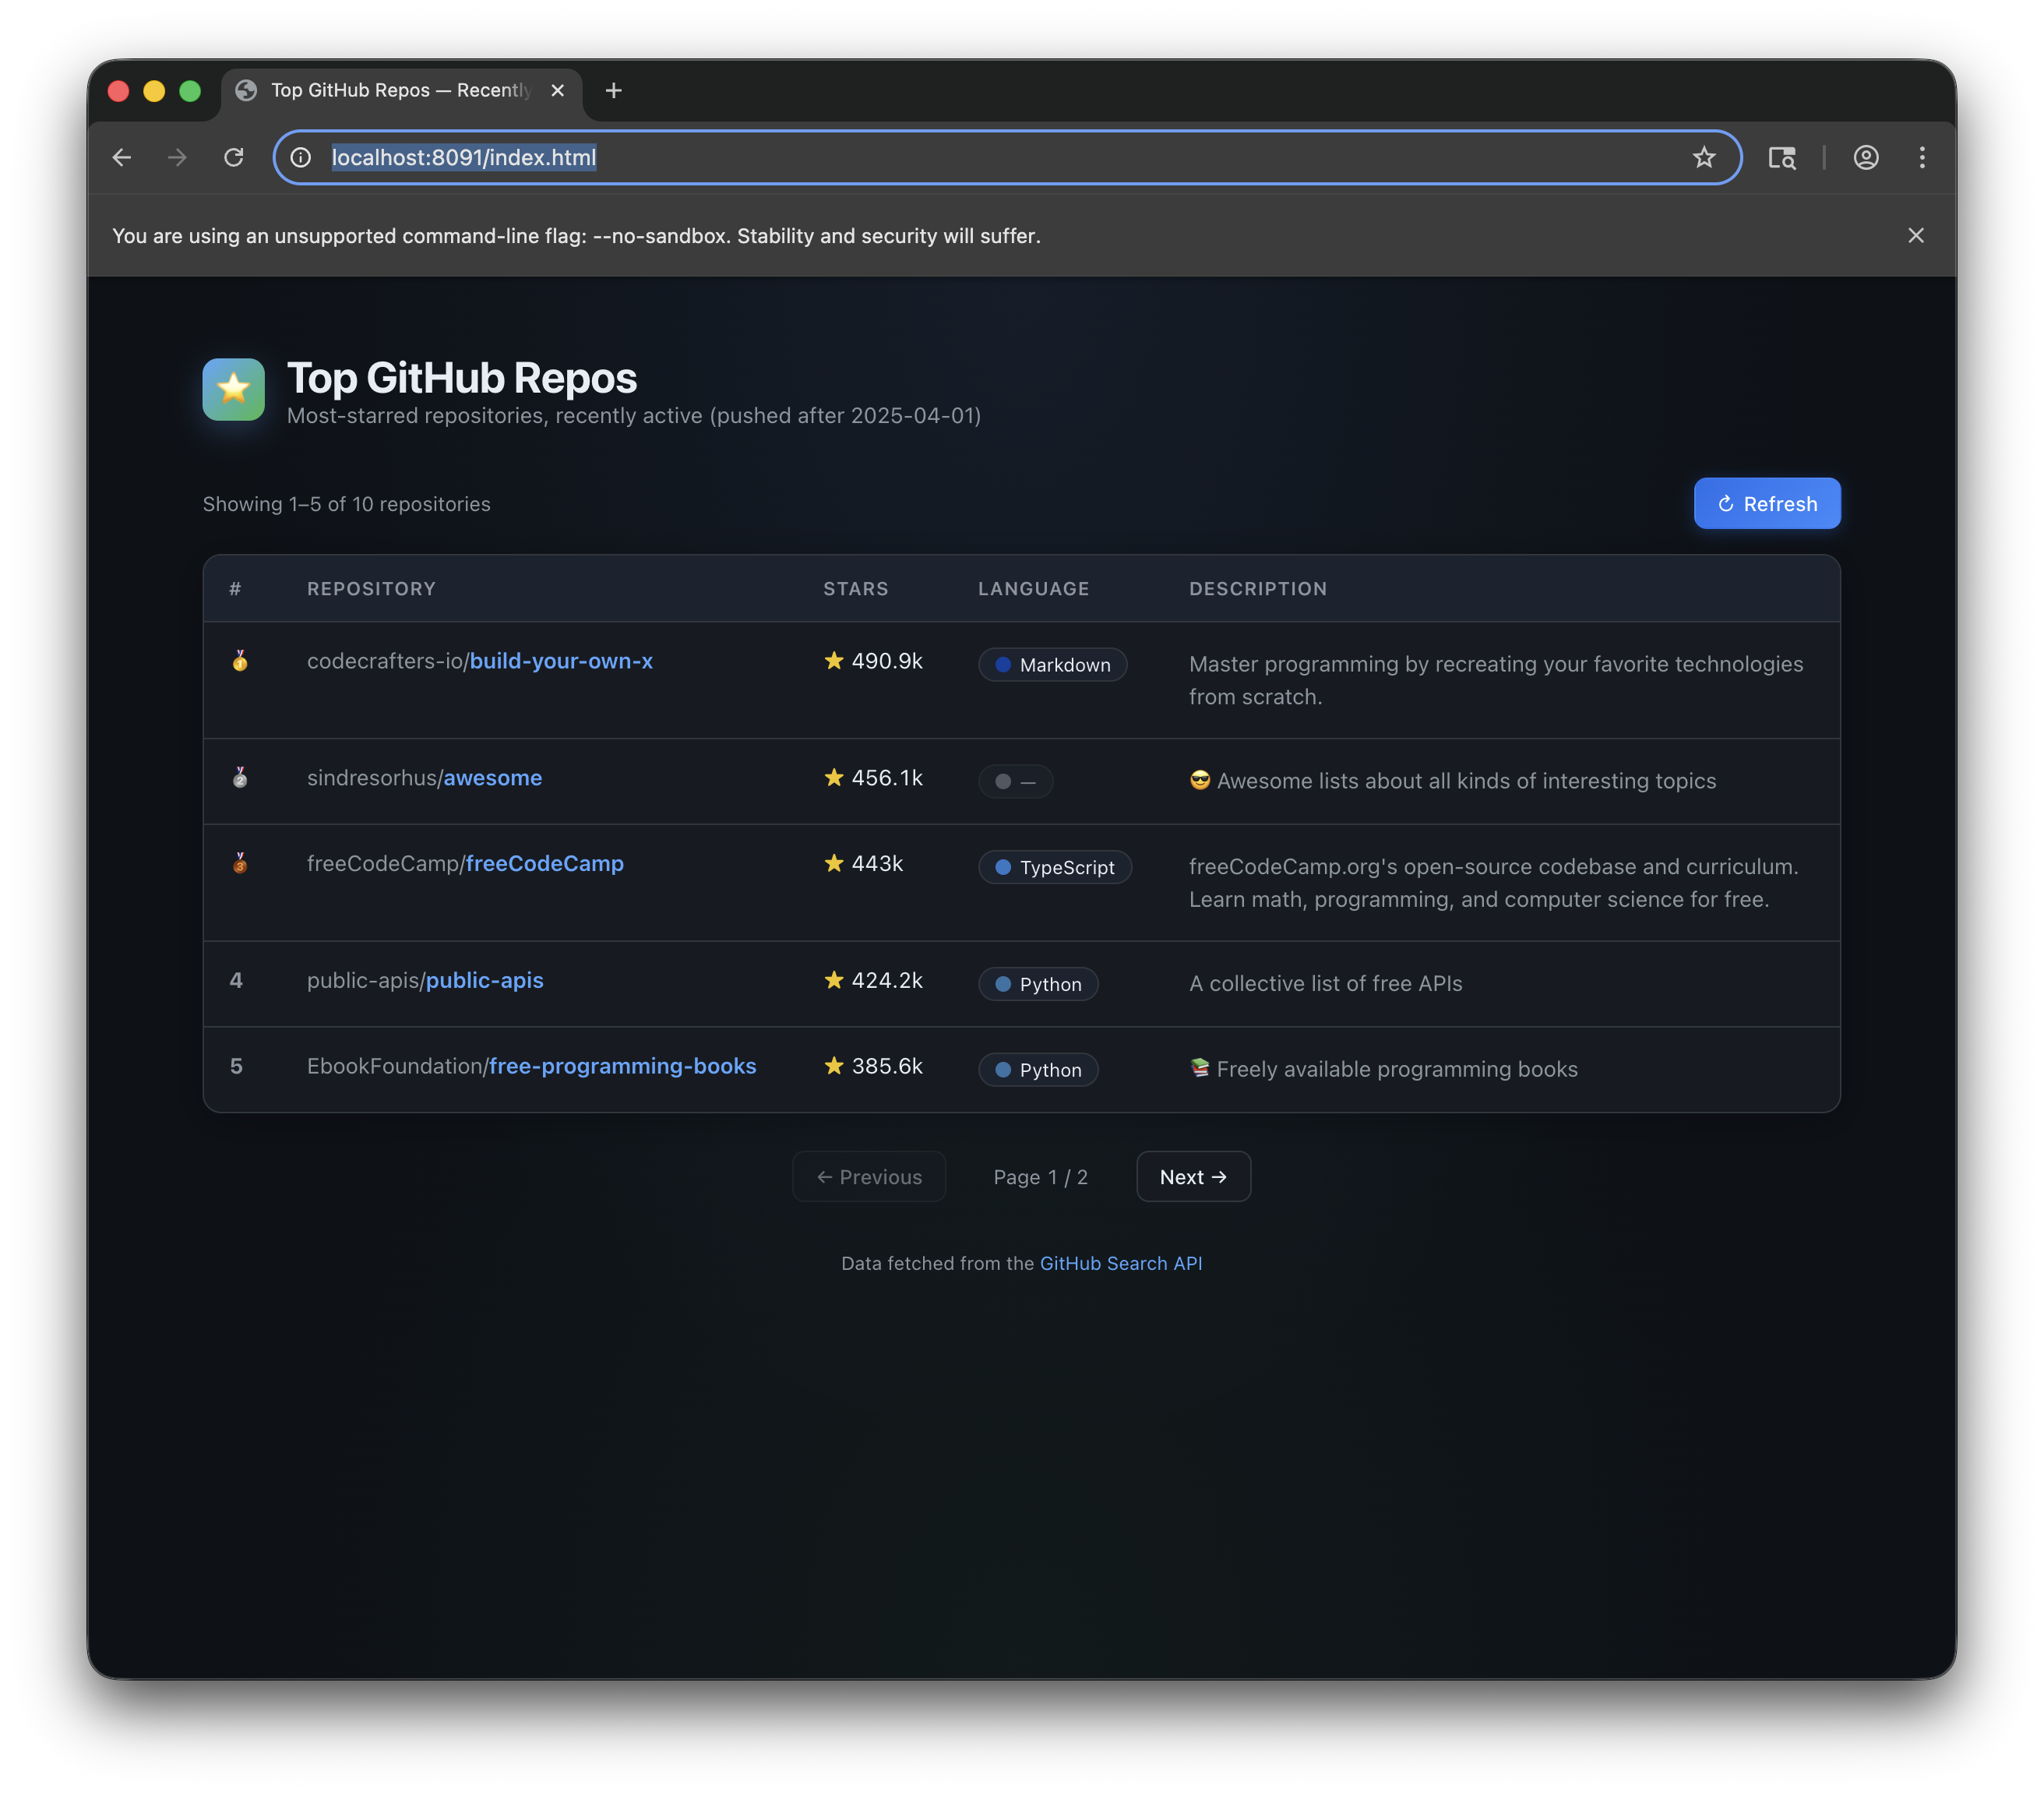Click the star icon next to 490.9k
Image resolution: width=2044 pixels, height=1795 pixels.
point(834,660)
